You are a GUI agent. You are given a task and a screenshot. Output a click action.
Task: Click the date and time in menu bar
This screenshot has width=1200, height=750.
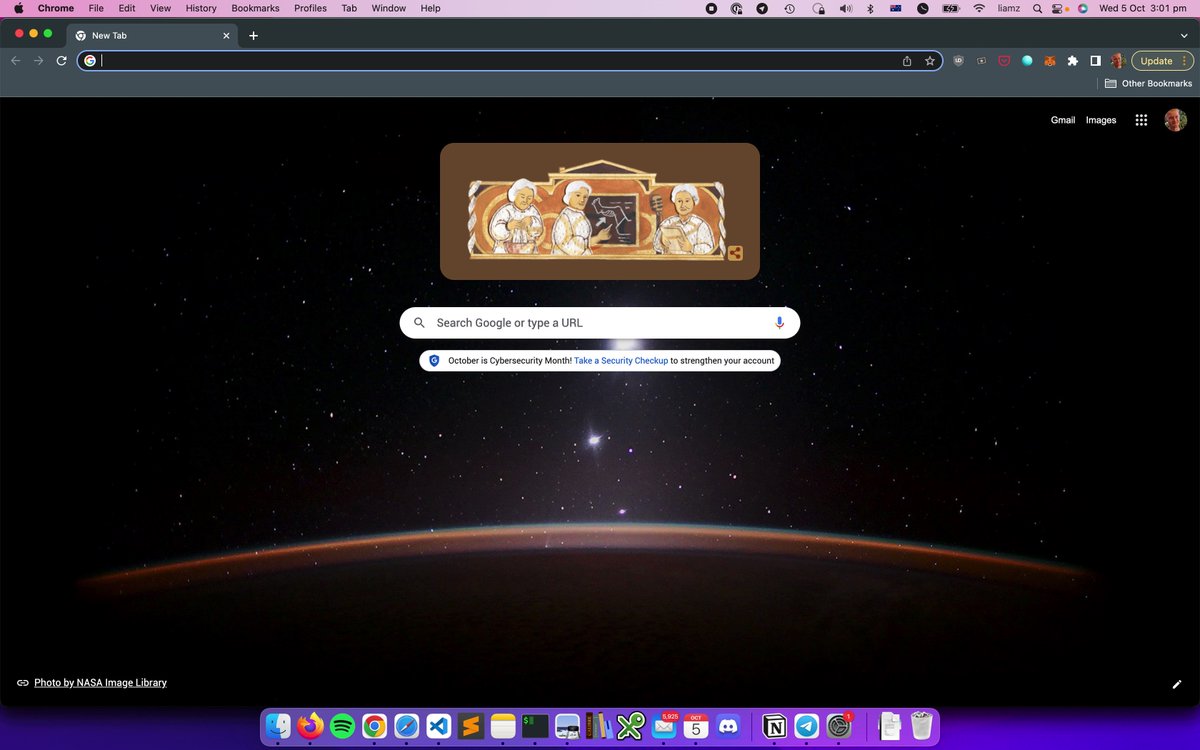1143,8
